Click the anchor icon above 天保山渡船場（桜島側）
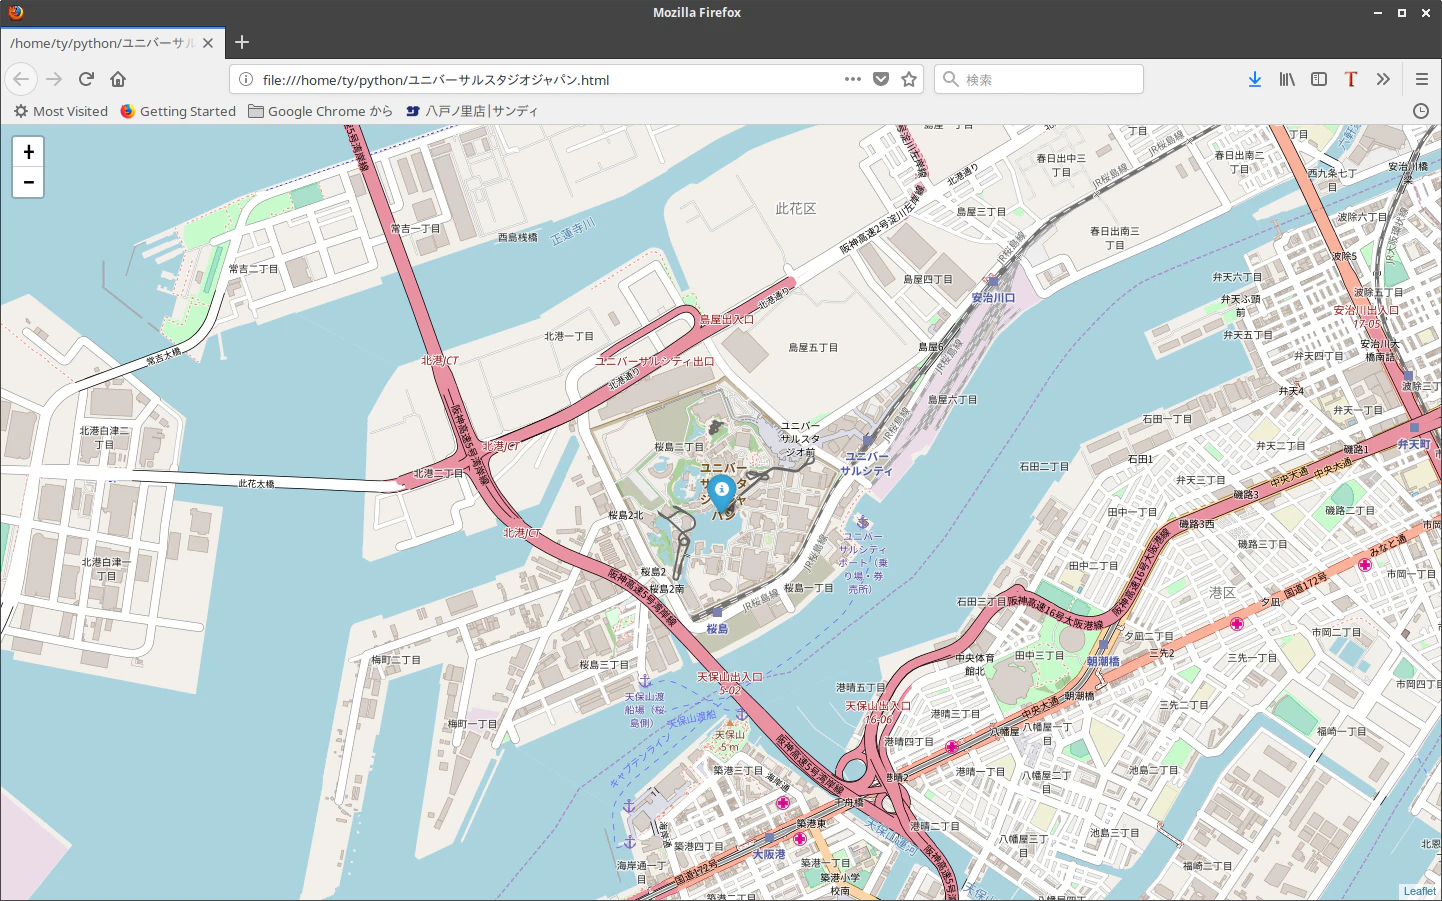The height and width of the screenshot is (901, 1442). [645, 681]
